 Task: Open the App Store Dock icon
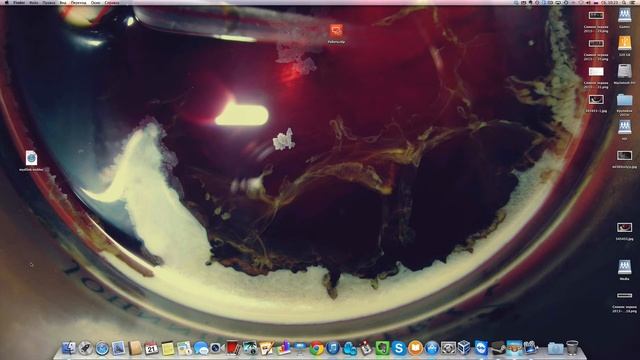(431, 348)
